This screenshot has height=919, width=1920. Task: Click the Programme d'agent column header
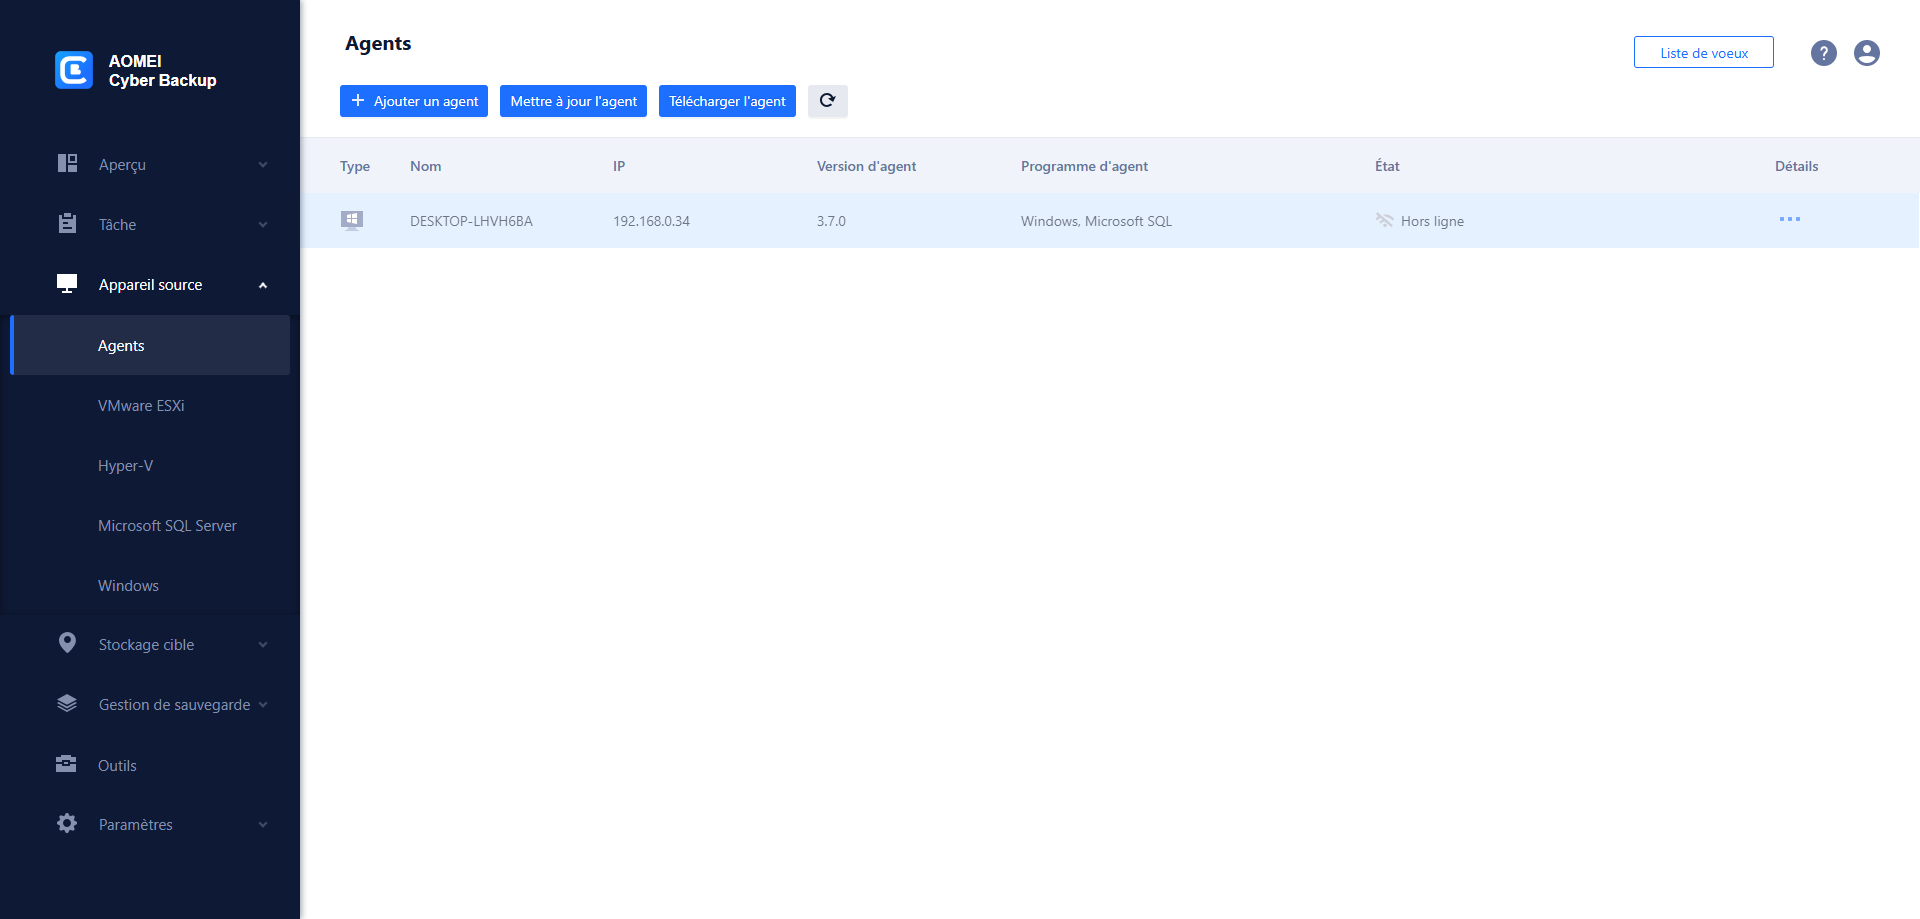point(1084,166)
